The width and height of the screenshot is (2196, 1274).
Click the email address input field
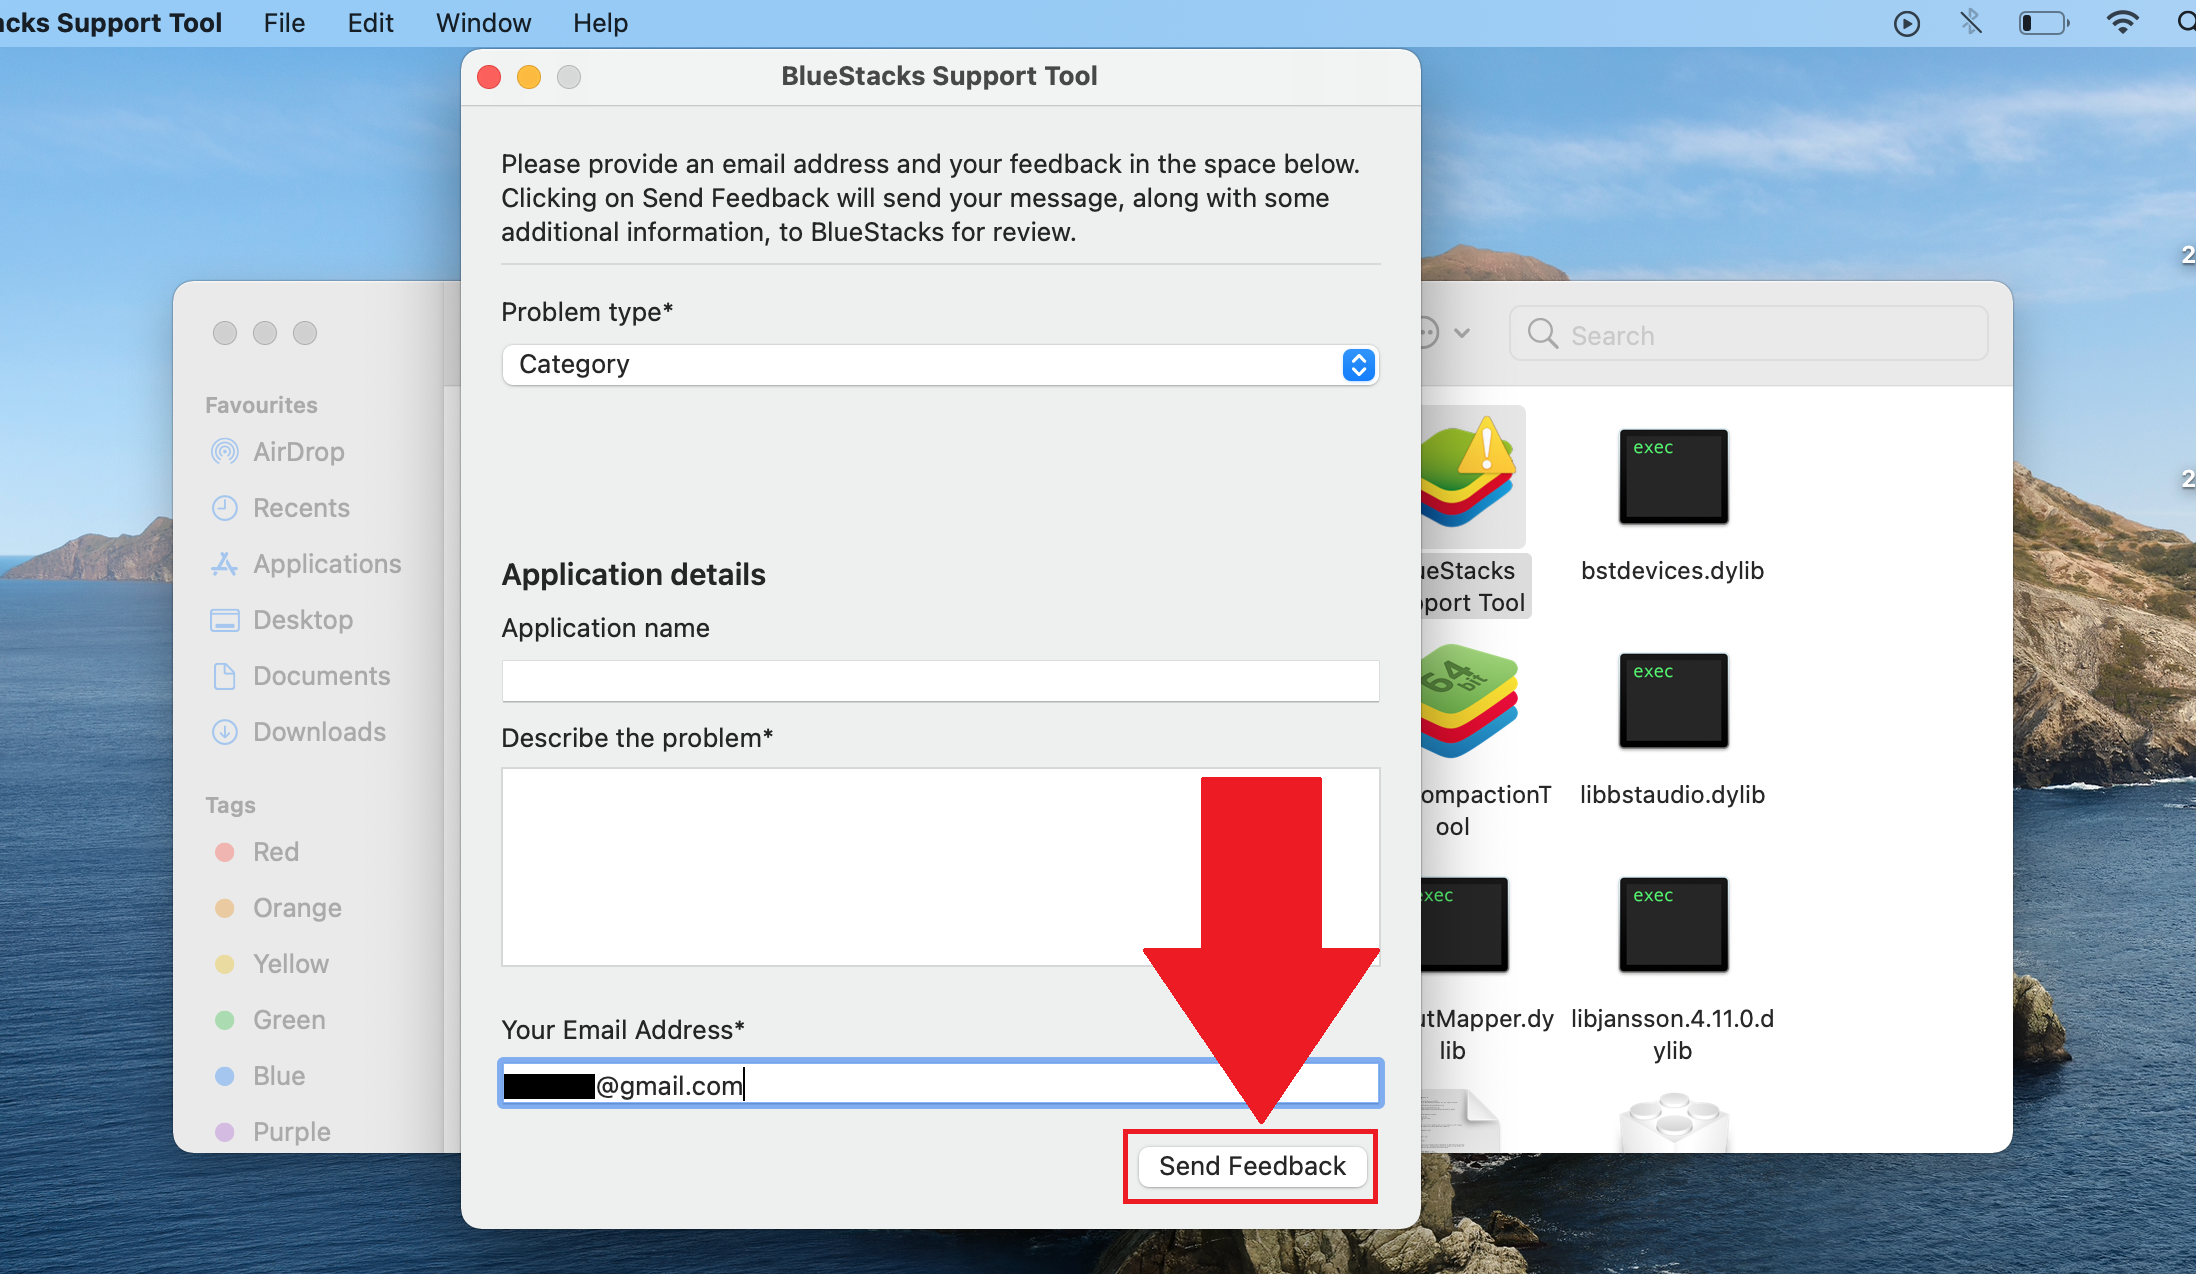(x=940, y=1084)
